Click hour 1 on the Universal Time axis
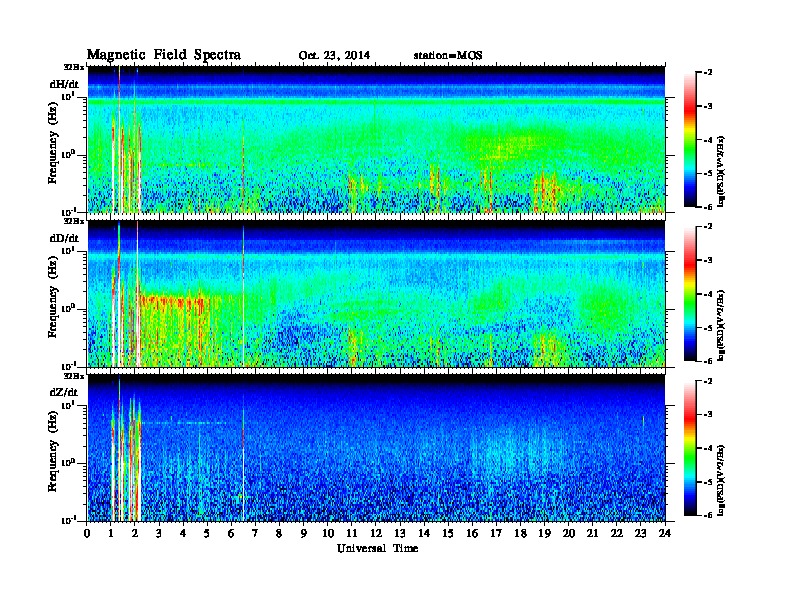 coord(111,533)
